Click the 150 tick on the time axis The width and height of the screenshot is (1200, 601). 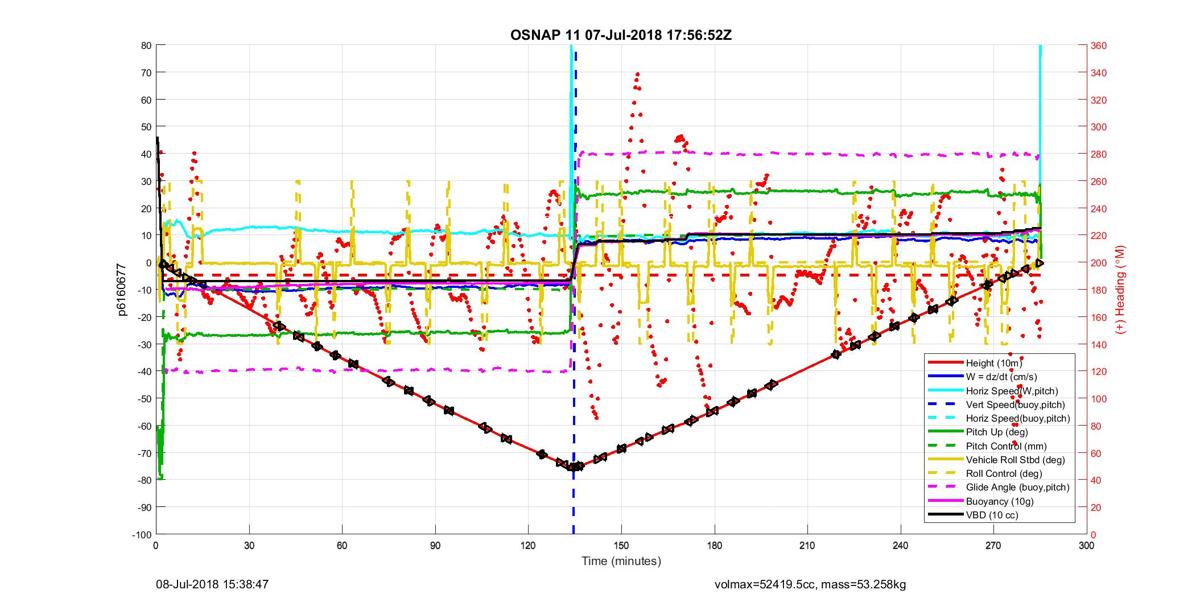click(621, 546)
